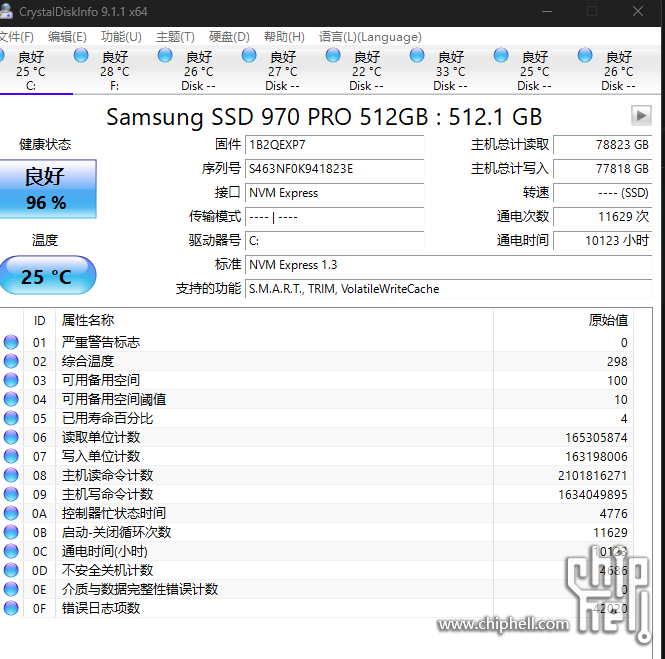
Task: Click the status icon for row 0D 不安全关机计数
Action: [11, 570]
